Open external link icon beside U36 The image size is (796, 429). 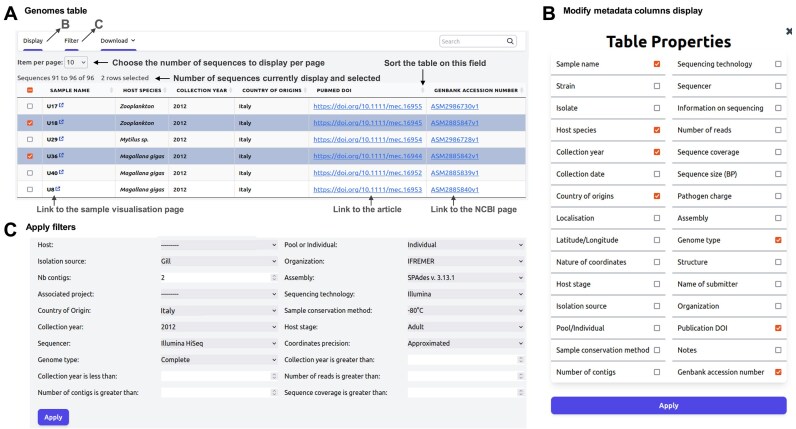(61, 155)
